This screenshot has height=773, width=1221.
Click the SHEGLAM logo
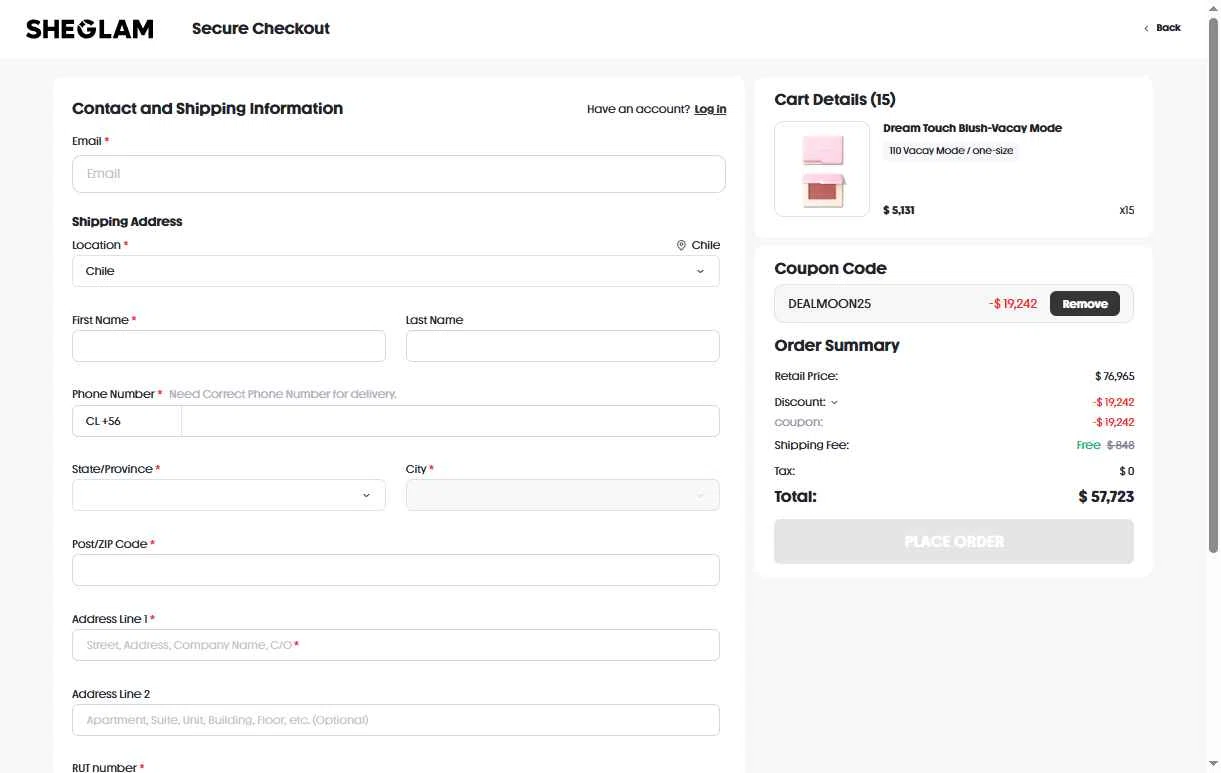89,29
